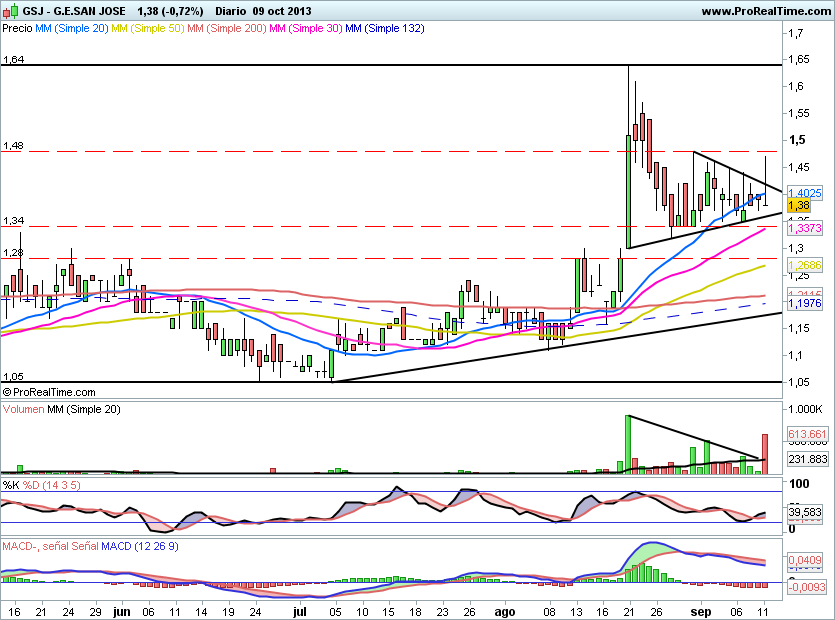Image resolution: width=835 pixels, height=620 pixels.
Task: Select the 231.883 volume average tag
Action: point(808,459)
